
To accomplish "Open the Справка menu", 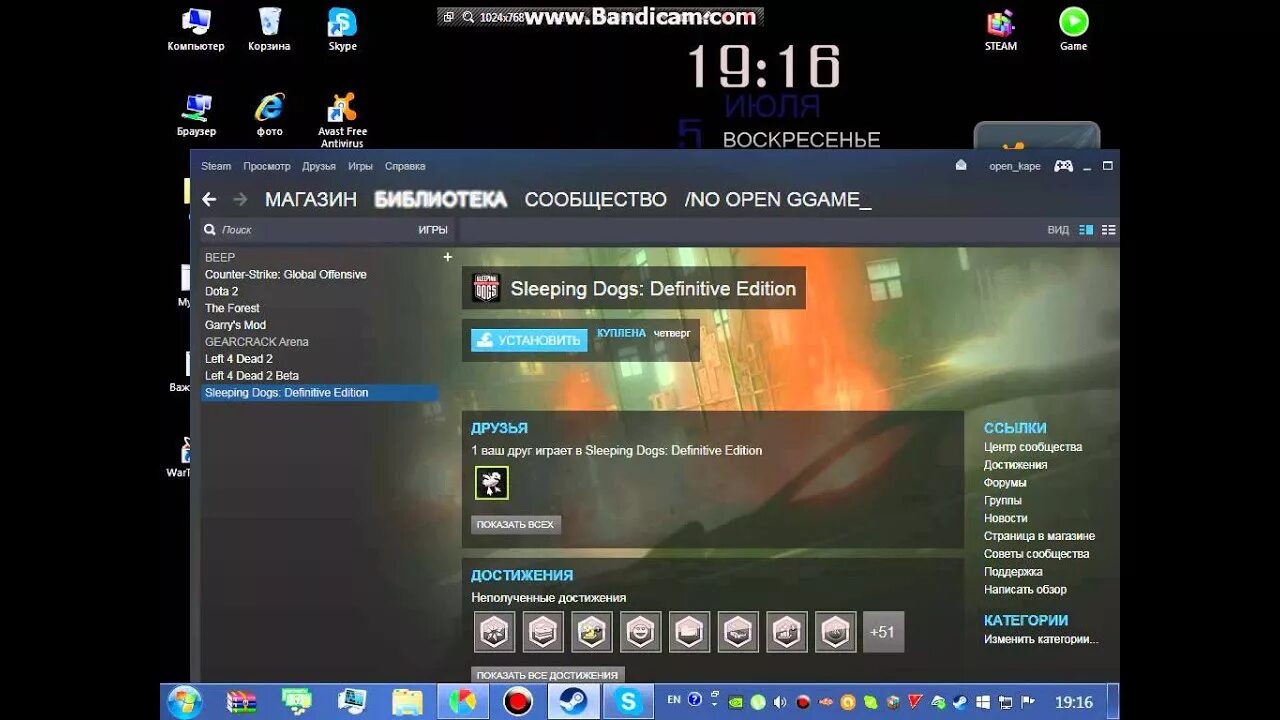I will [405, 166].
